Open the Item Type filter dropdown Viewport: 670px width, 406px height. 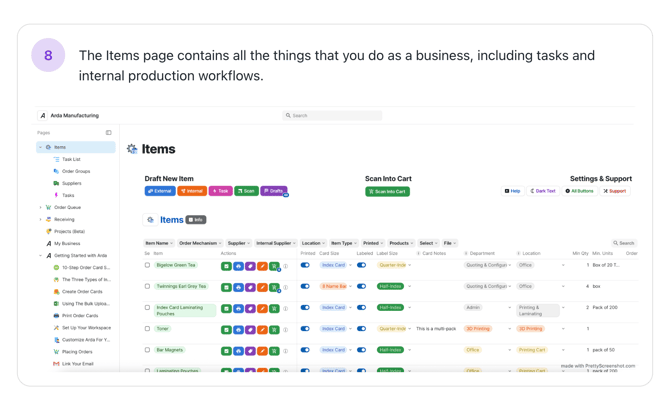343,243
